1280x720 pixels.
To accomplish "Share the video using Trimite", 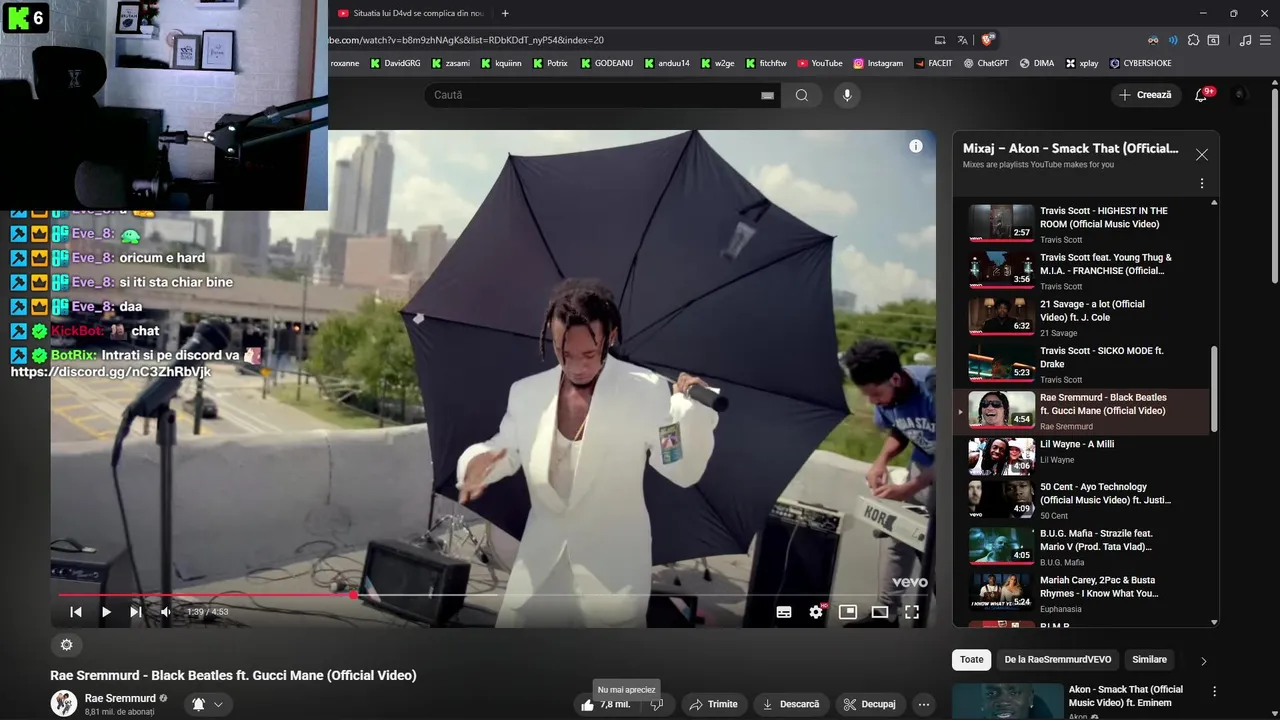I will 714,704.
